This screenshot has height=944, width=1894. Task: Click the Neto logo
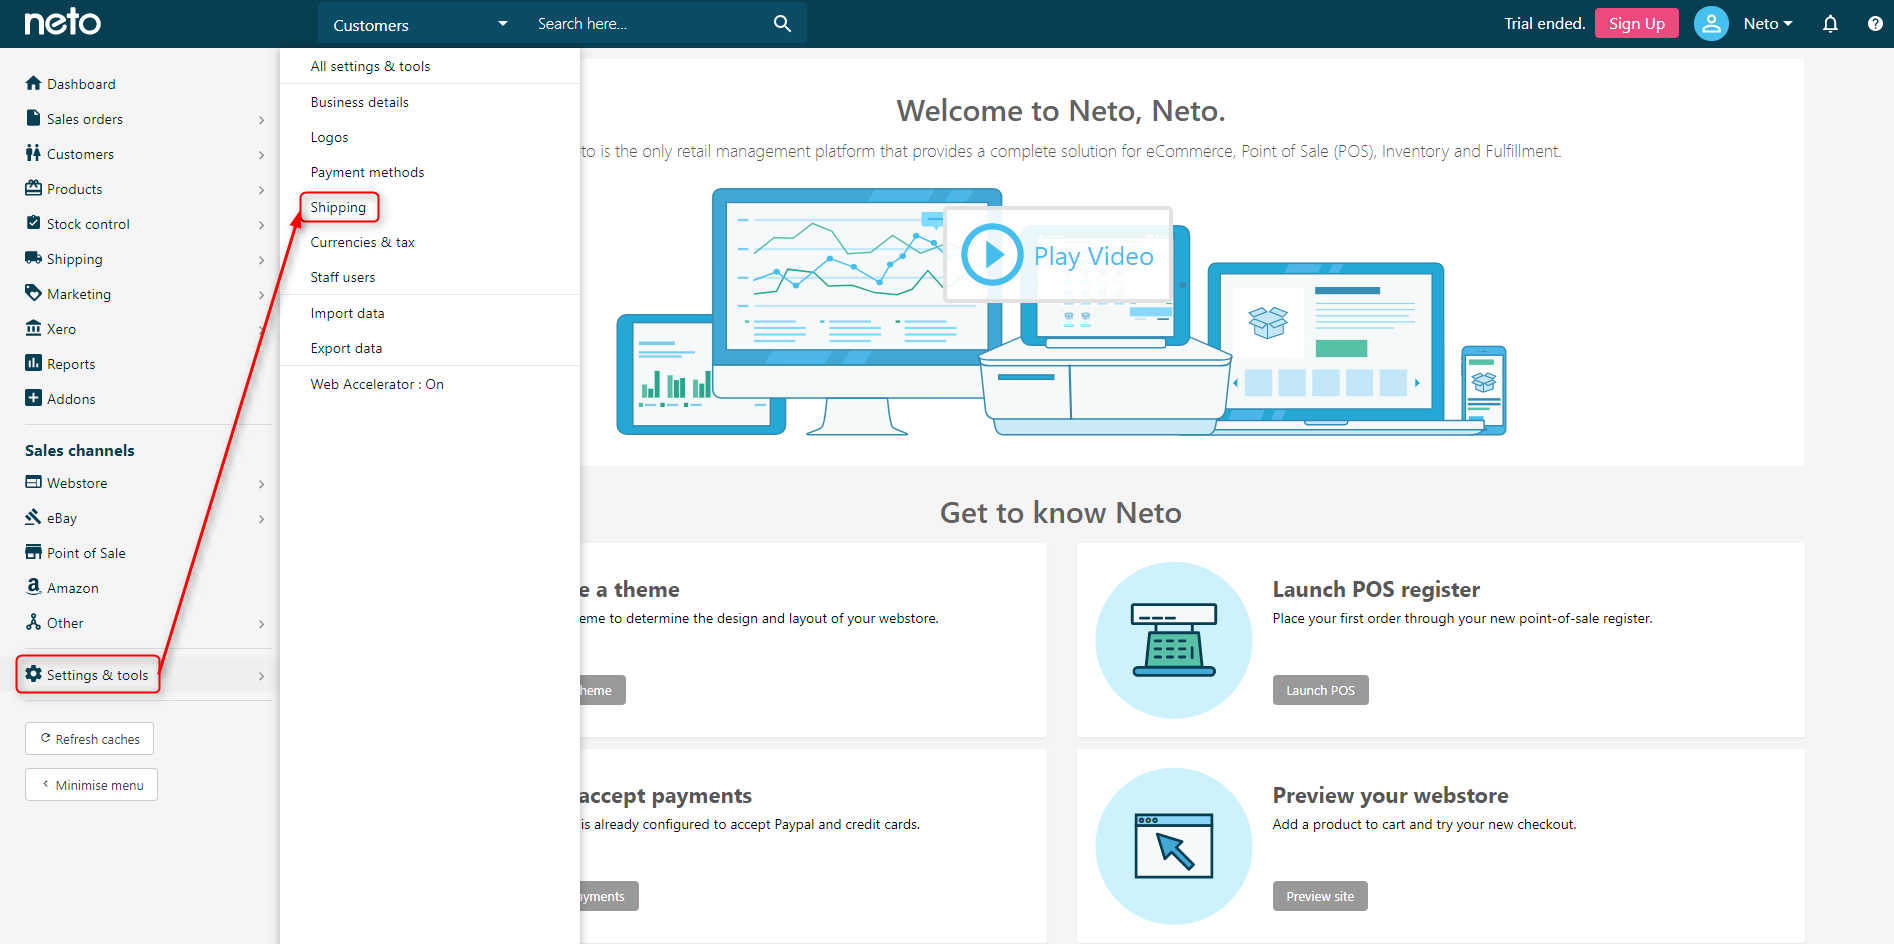[62, 22]
